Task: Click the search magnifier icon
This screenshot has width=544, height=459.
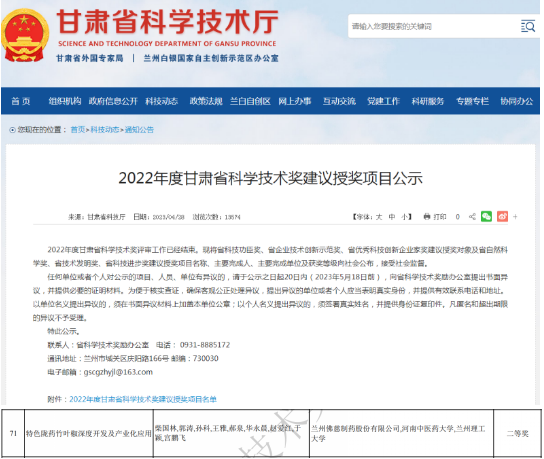Action: (x=528, y=26)
